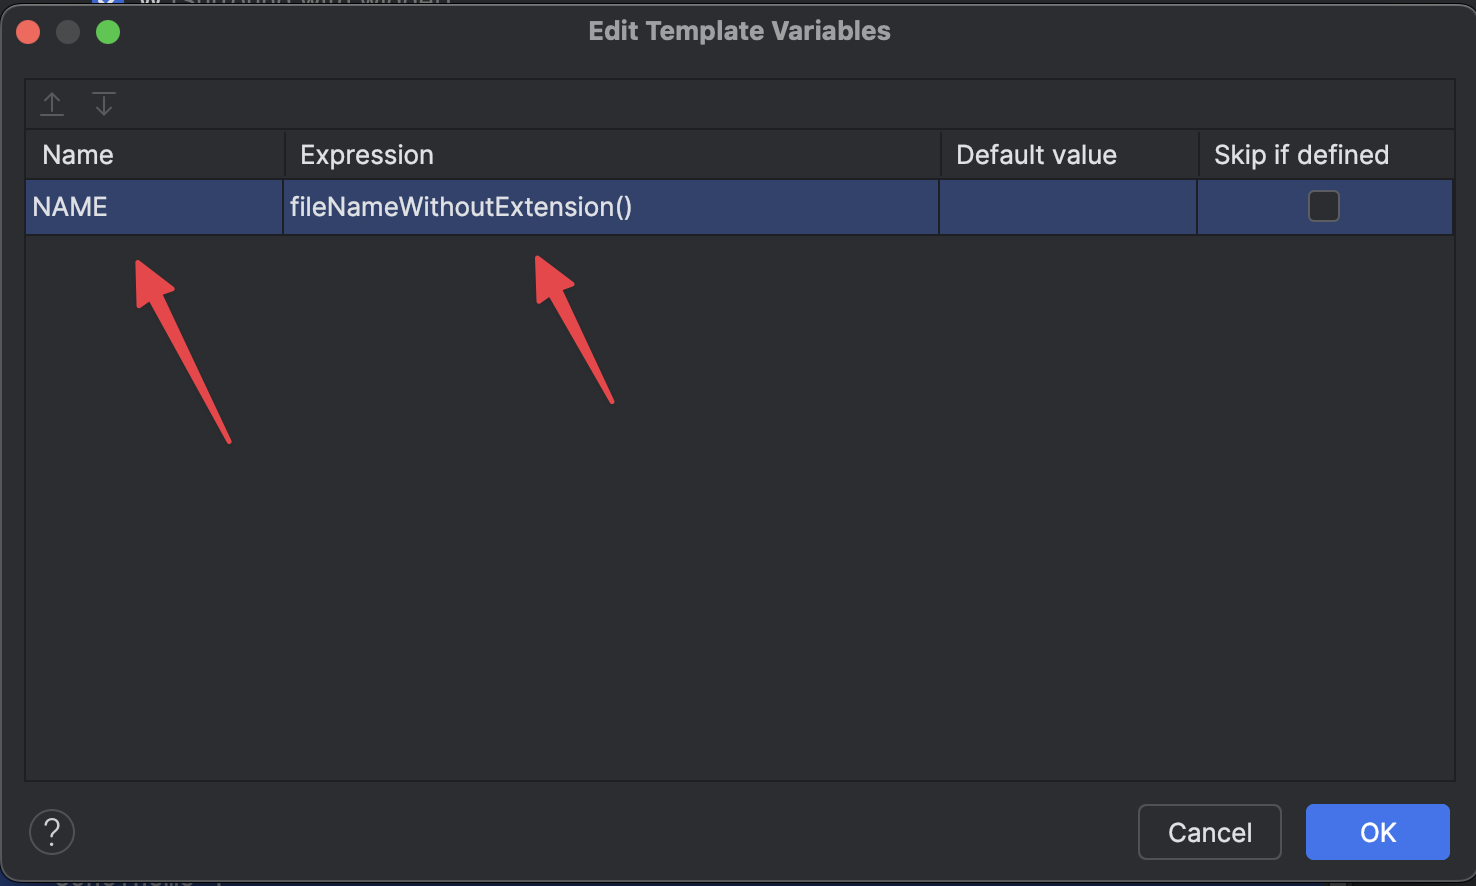Click empty toolbar space beside the move-down arrow
Screen dimensions: 1476x886
point(780,104)
